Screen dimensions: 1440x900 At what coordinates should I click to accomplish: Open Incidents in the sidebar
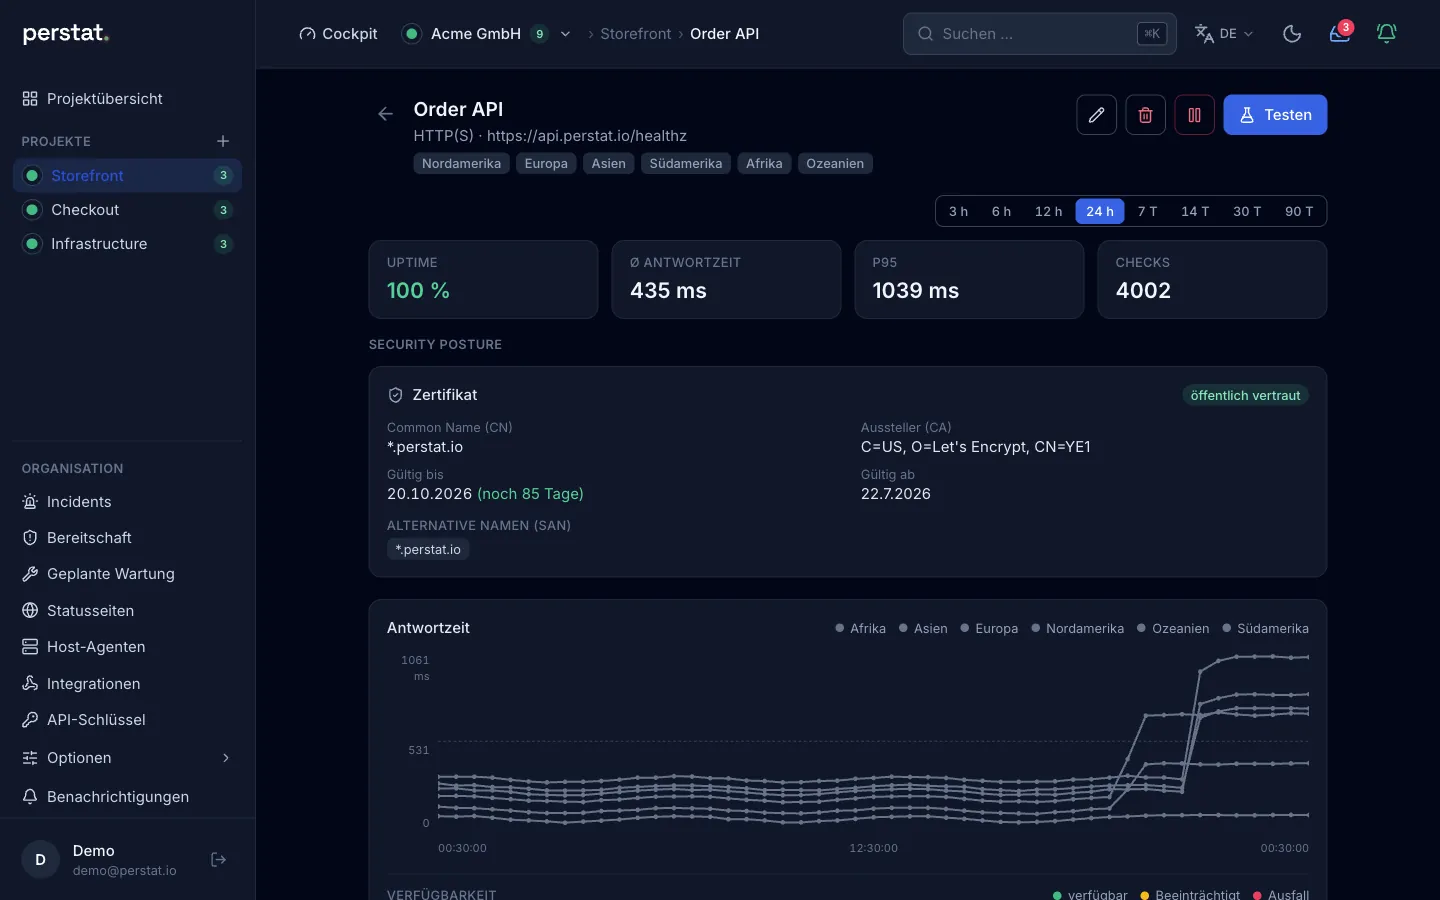tap(127, 502)
